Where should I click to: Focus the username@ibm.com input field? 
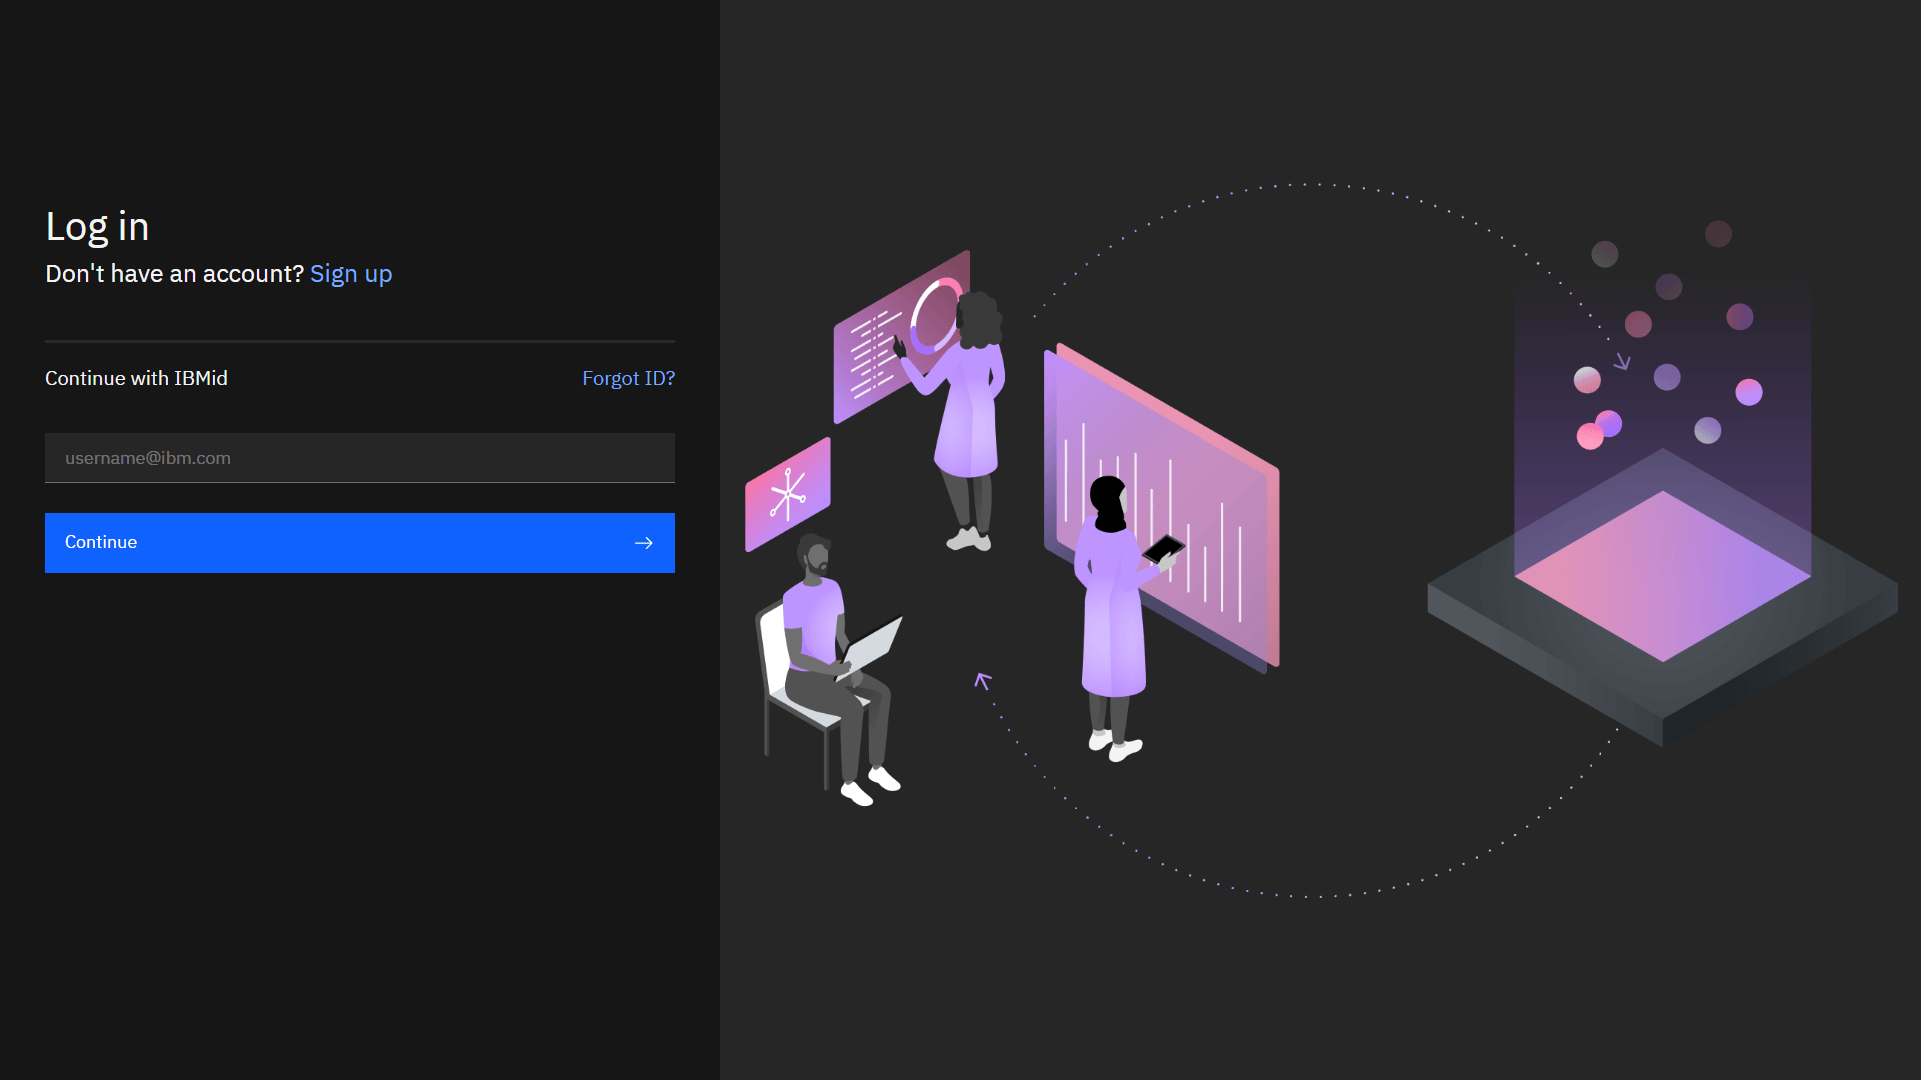click(359, 458)
